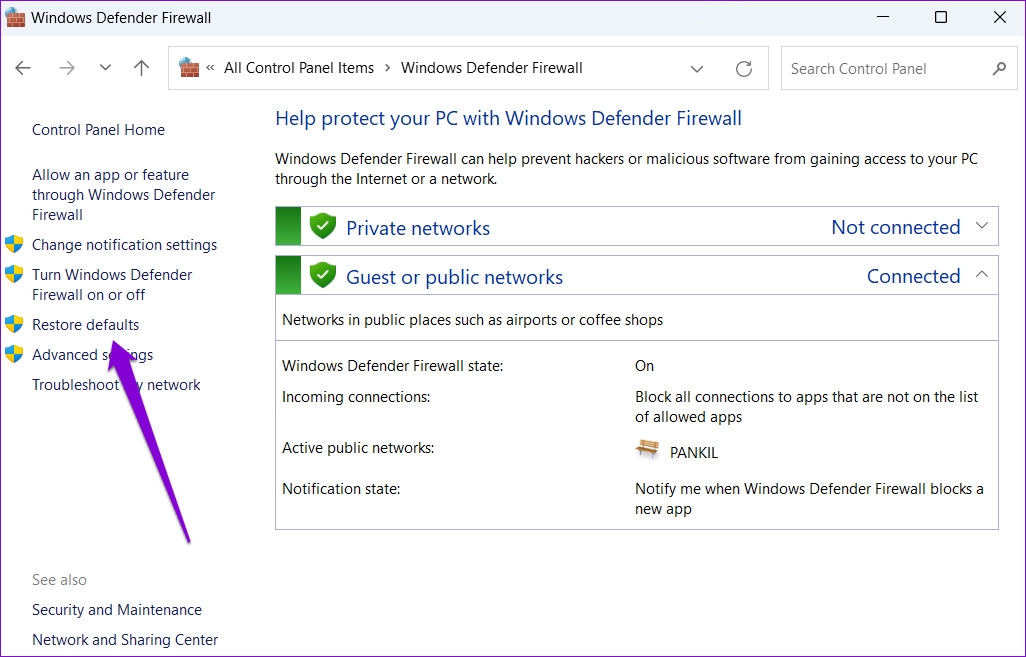Click shield icon beside Turn Windows Defender Firewall
1026x657 pixels.
tap(14, 274)
